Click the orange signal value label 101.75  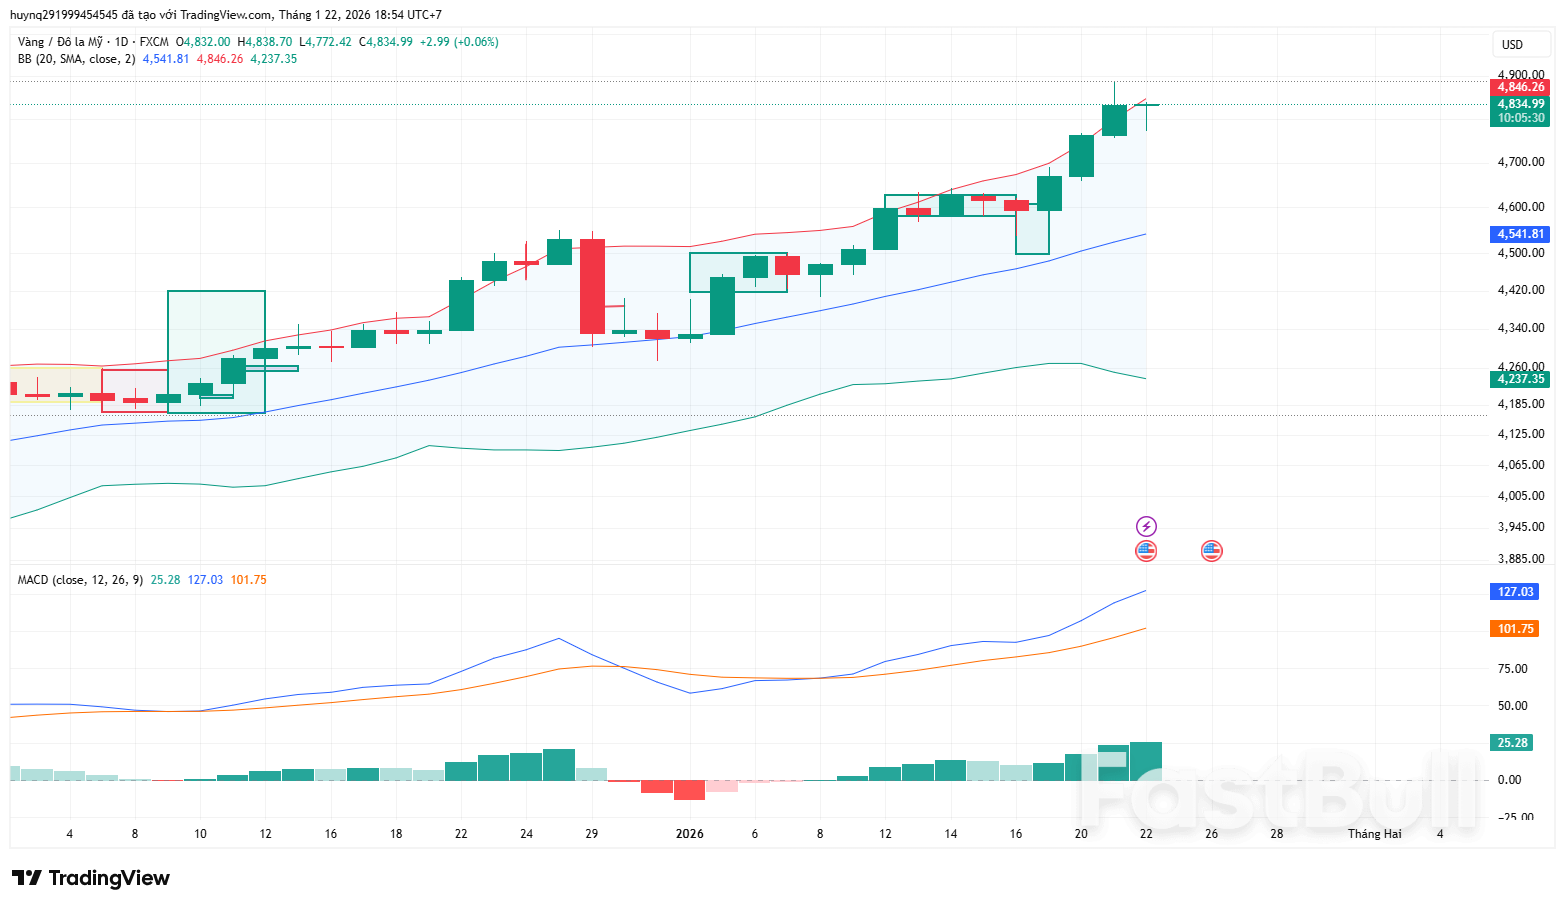(1515, 629)
